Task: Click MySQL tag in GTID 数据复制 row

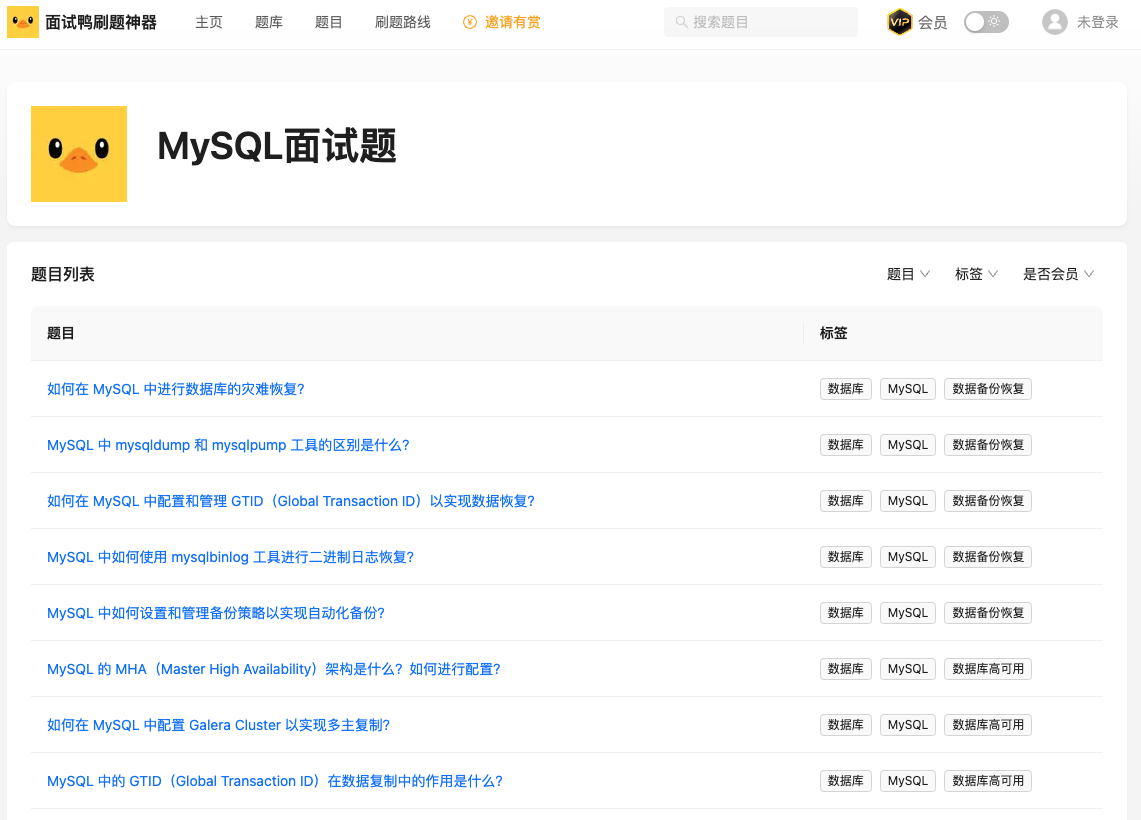Action: tap(907, 781)
